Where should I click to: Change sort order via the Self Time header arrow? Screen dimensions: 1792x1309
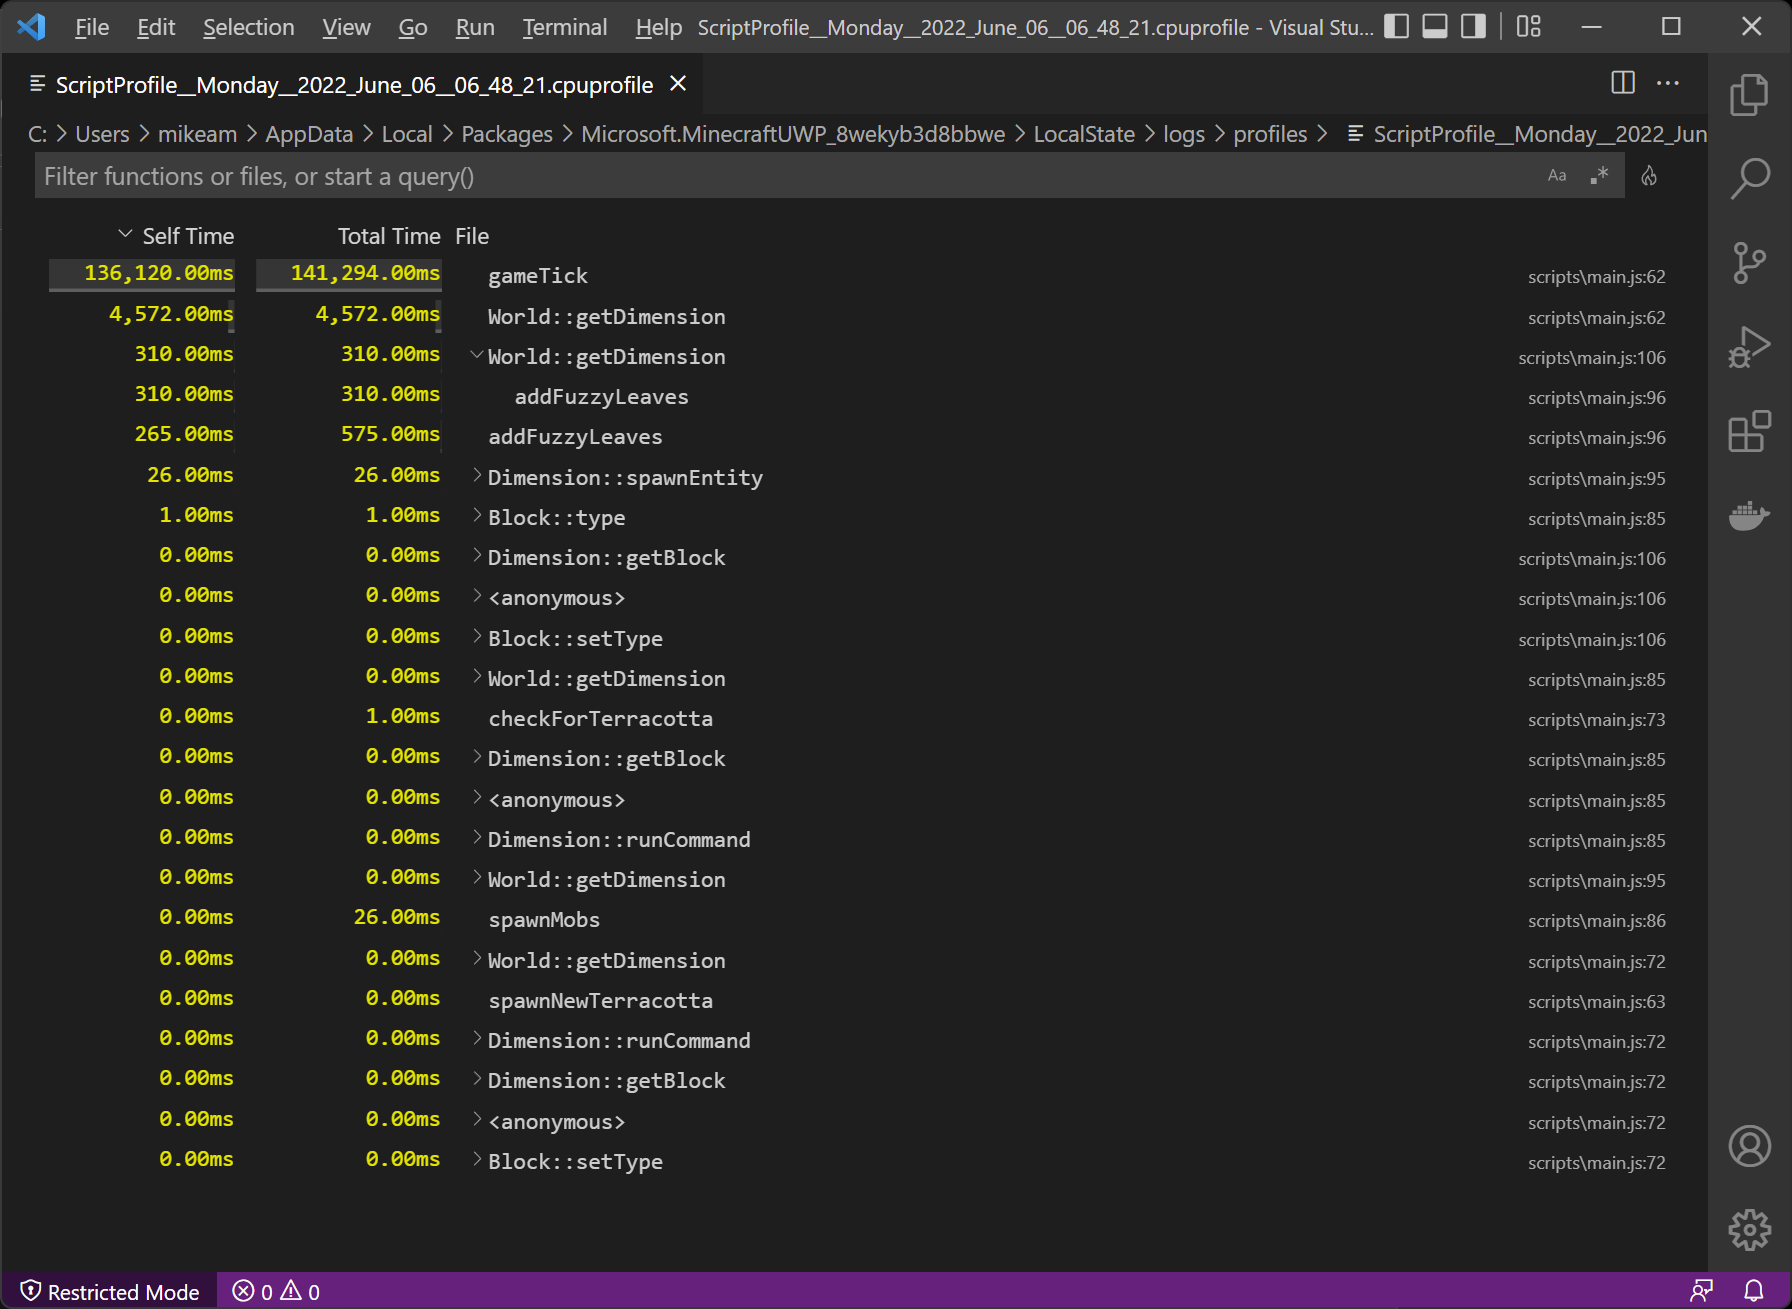point(126,234)
